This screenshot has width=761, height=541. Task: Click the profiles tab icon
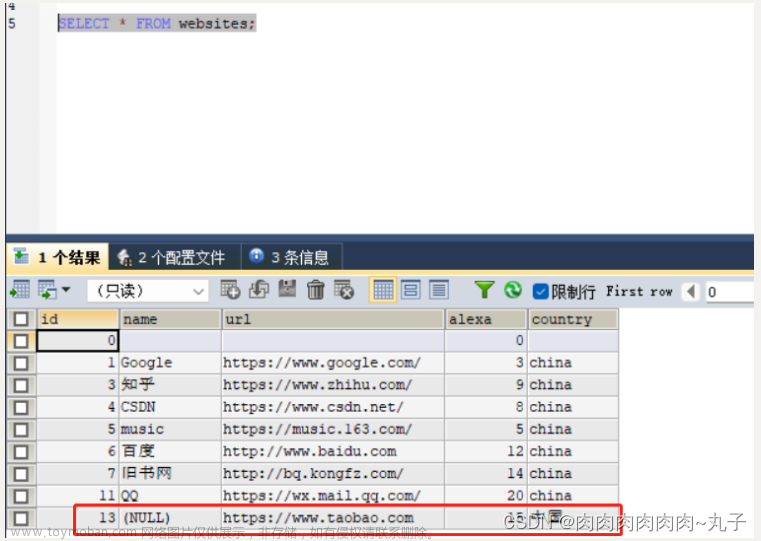pyautogui.click(x=124, y=257)
